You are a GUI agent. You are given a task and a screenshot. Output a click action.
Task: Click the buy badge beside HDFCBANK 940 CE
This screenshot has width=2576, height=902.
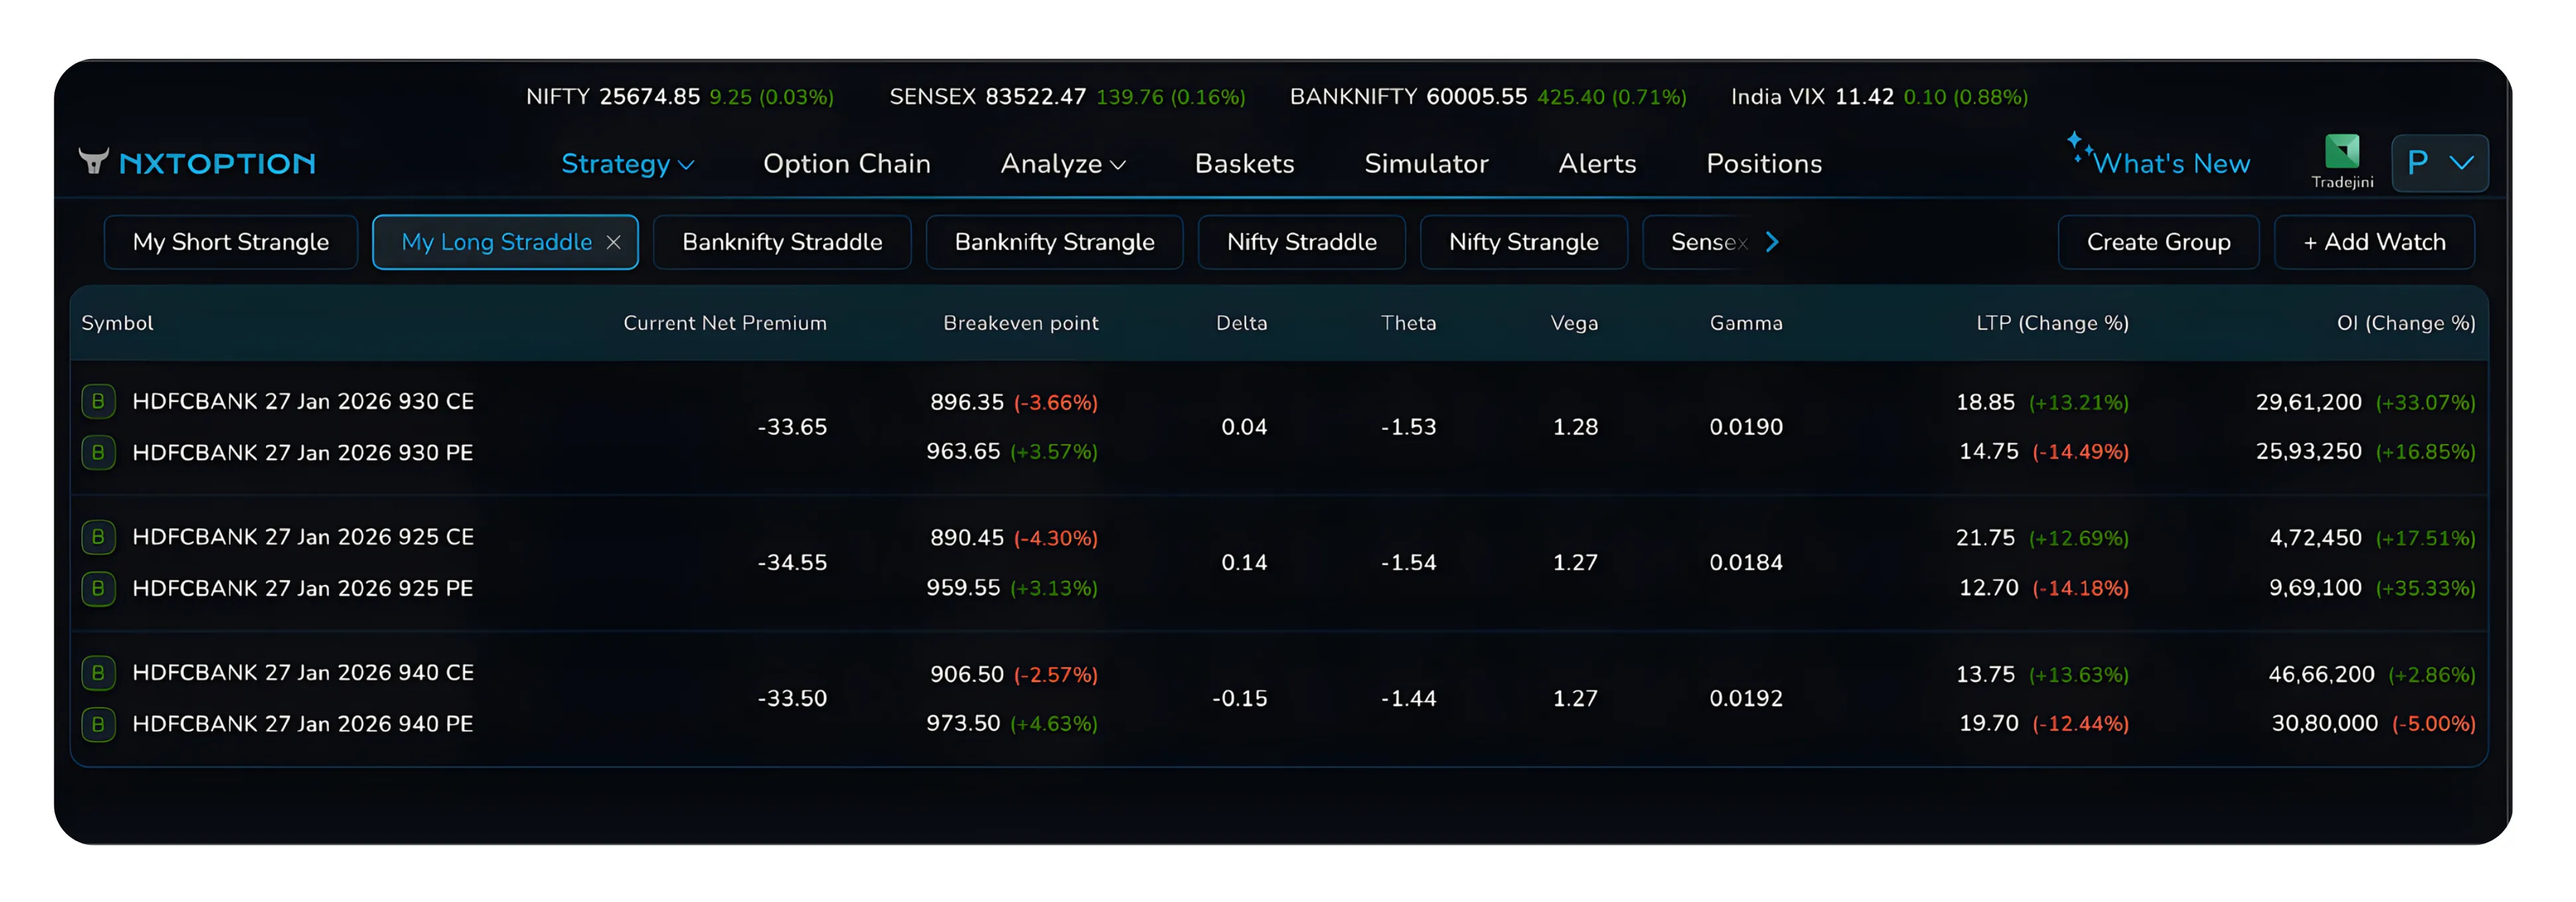pyautogui.click(x=98, y=673)
